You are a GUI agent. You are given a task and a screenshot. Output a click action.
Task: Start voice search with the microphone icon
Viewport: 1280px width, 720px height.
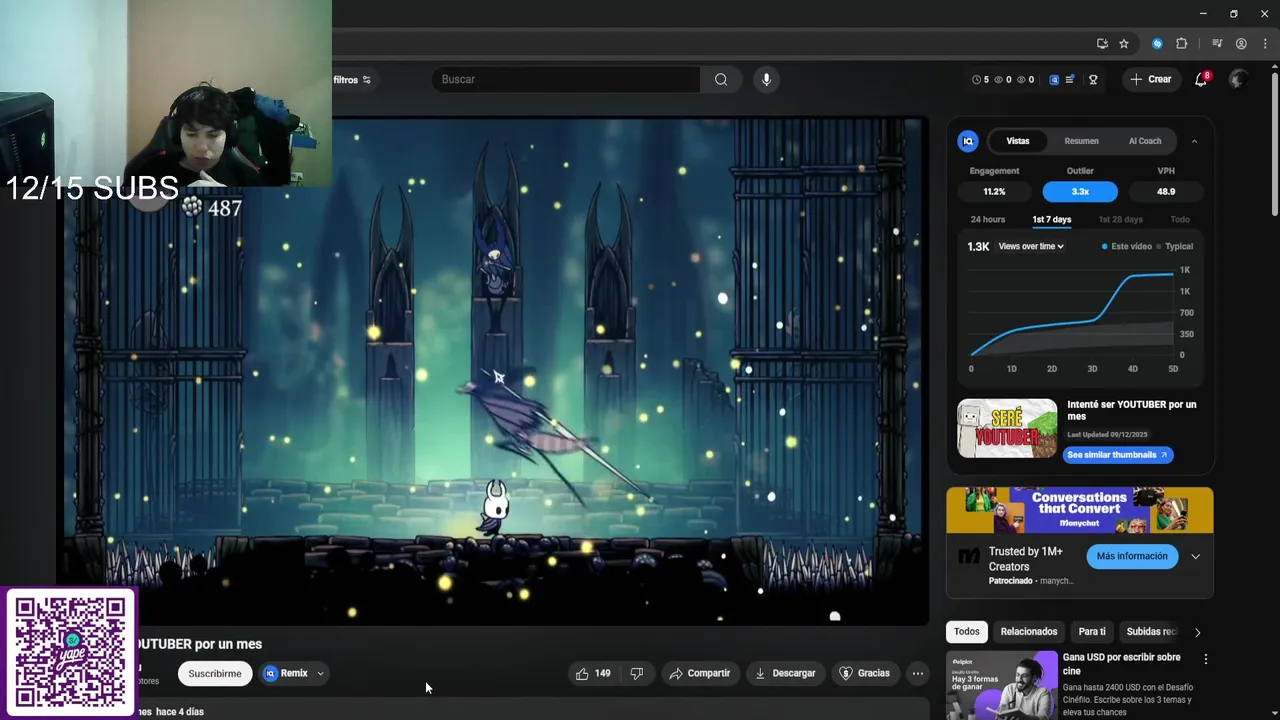click(x=766, y=79)
